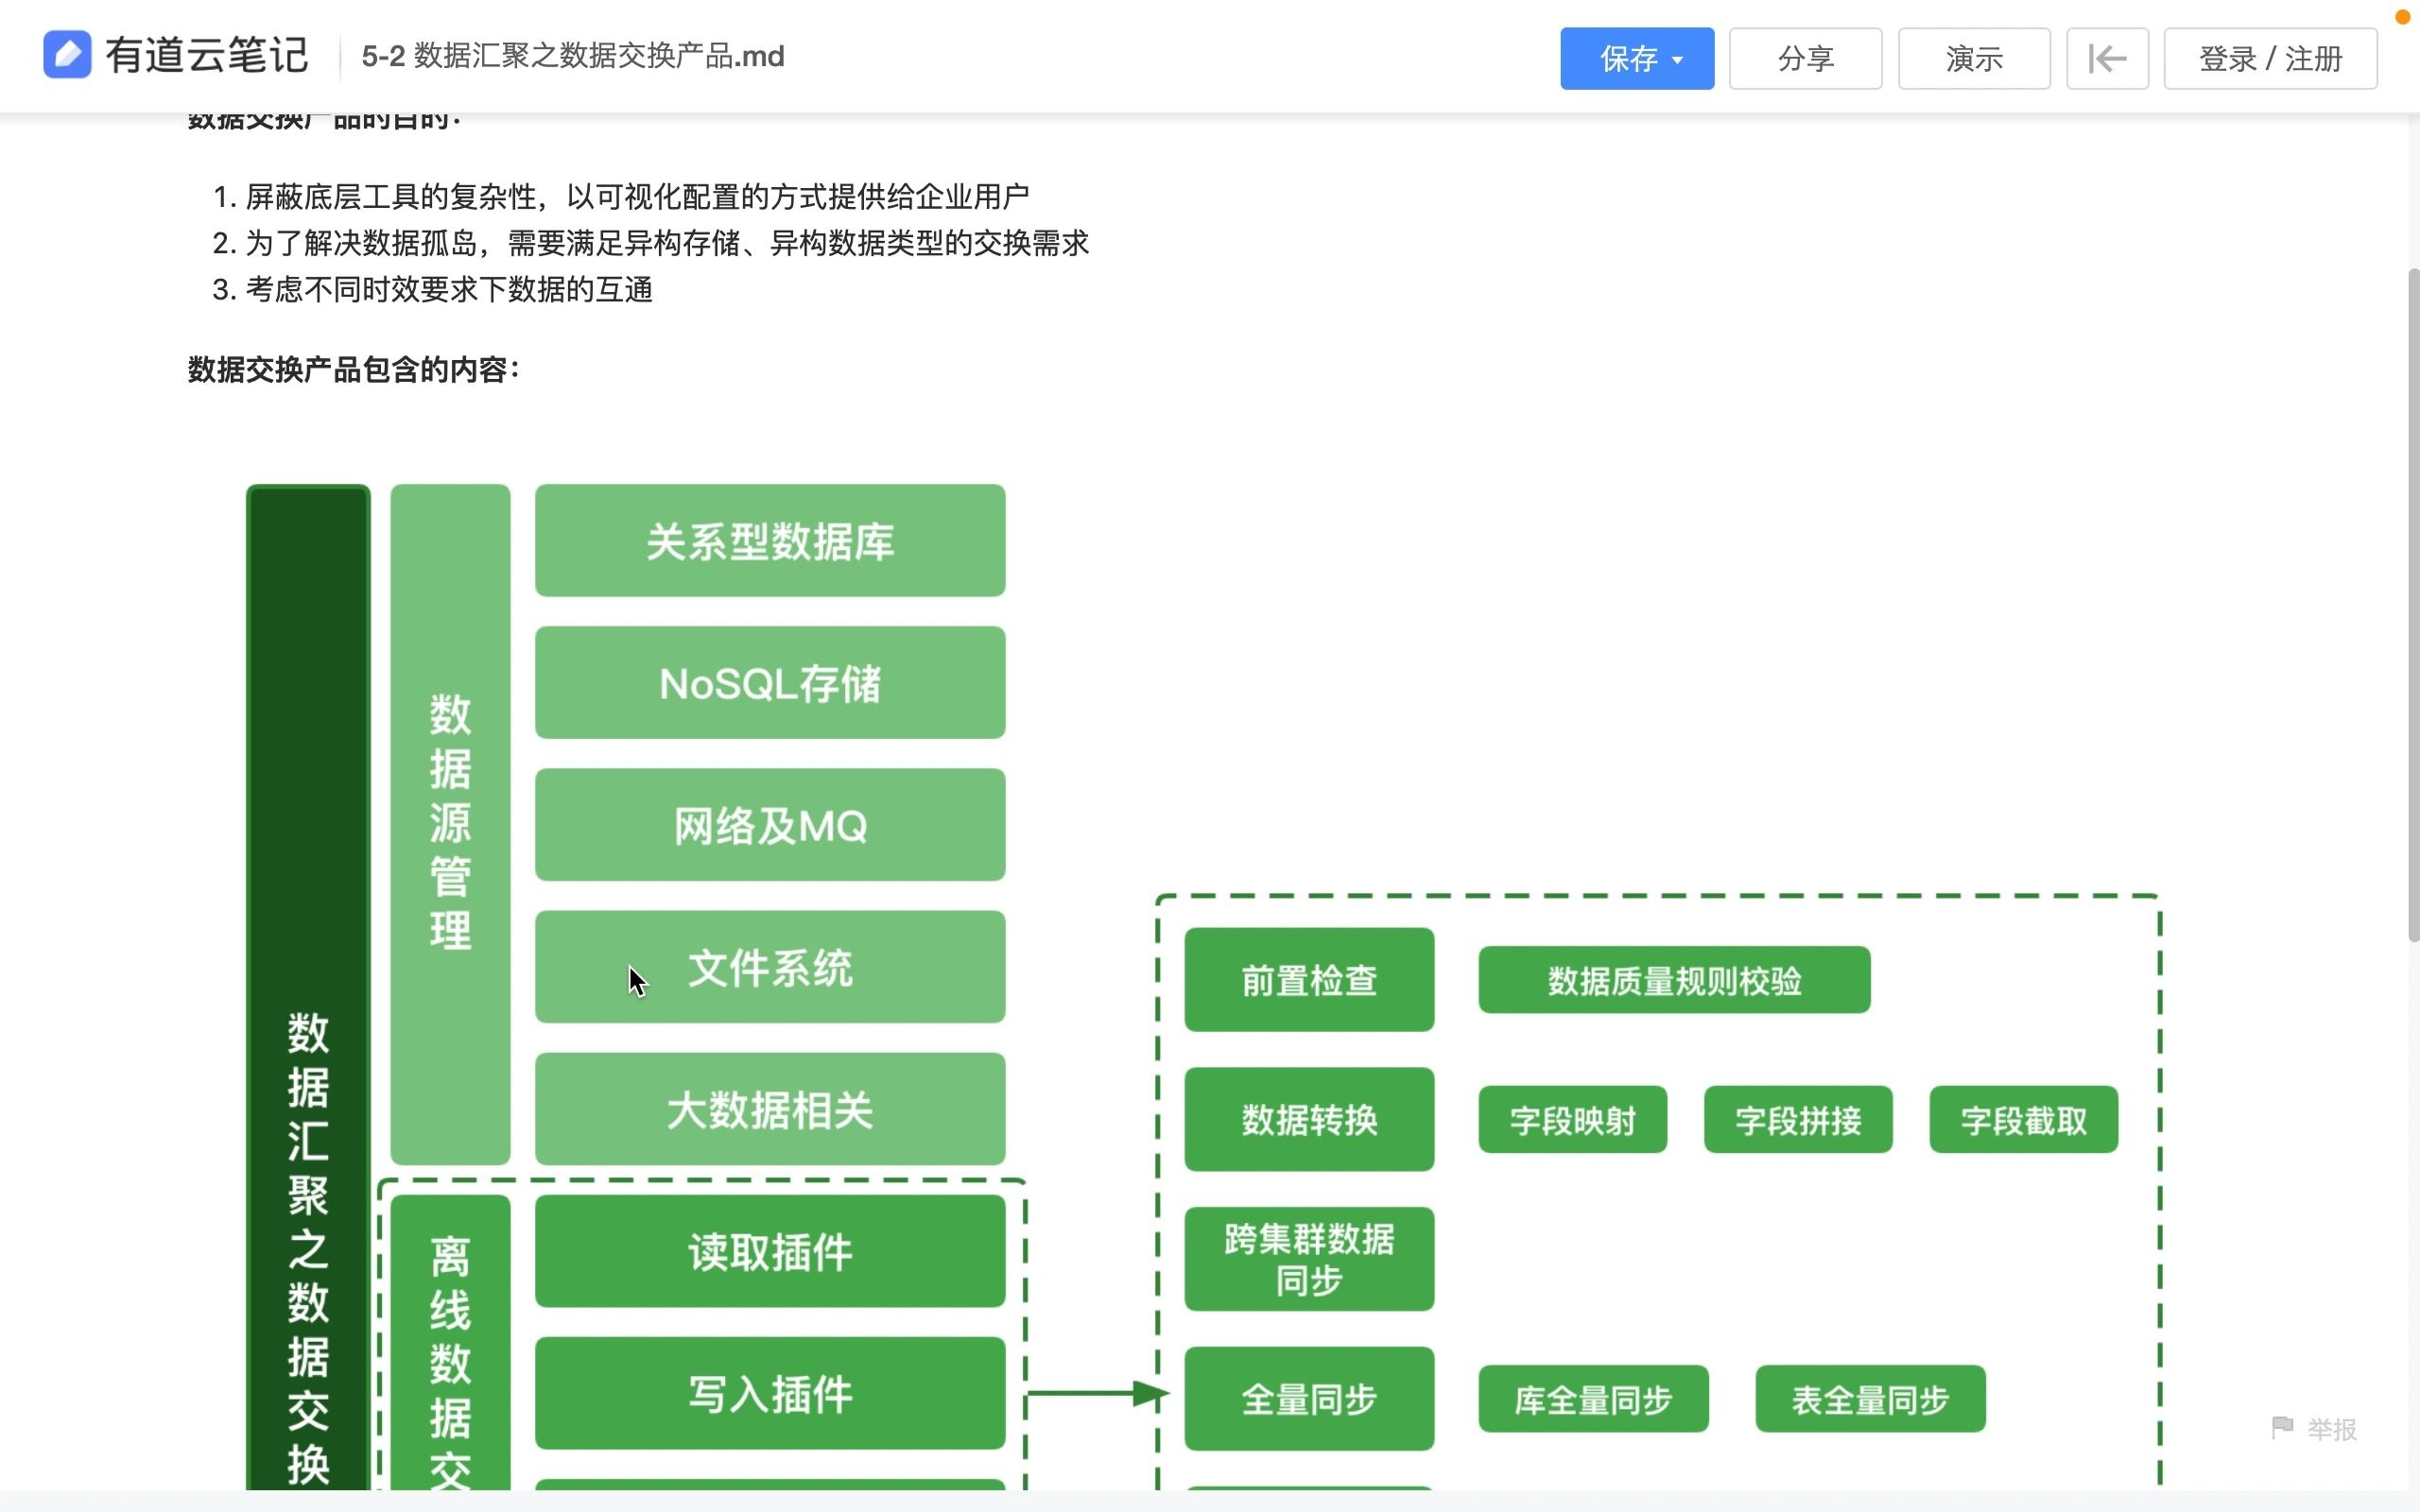The width and height of the screenshot is (2420, 1512).
Task: Click diagram box 库全量同步
Action: click(1594, 1399)
